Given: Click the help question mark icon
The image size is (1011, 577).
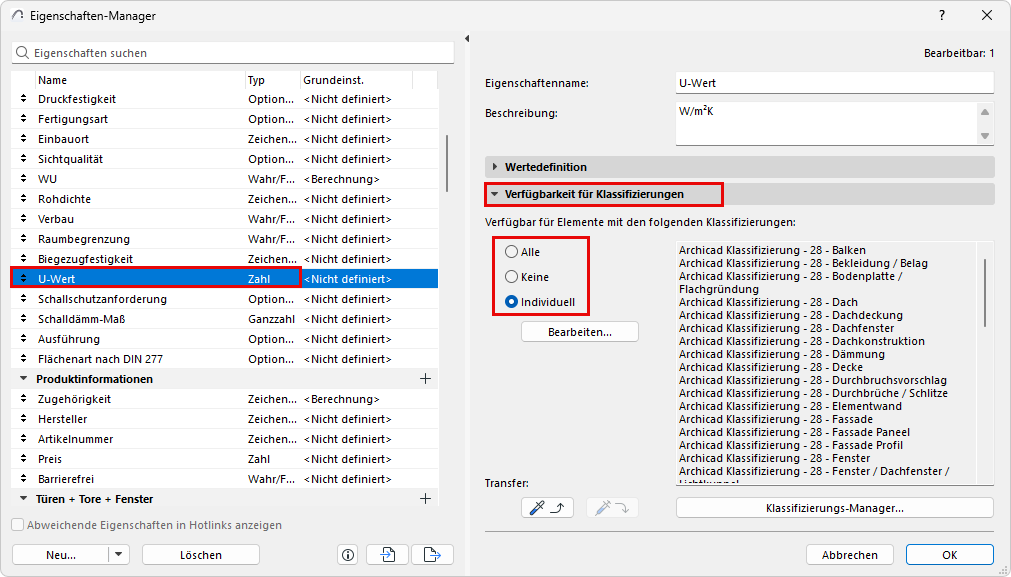Looking at the screenshot, I should point(942,15).
